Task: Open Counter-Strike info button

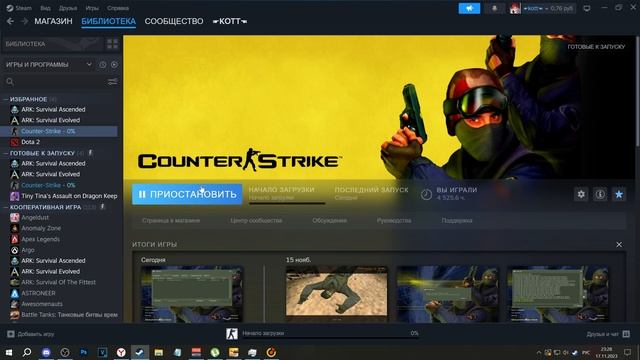Action: click(x=600, y=194)
